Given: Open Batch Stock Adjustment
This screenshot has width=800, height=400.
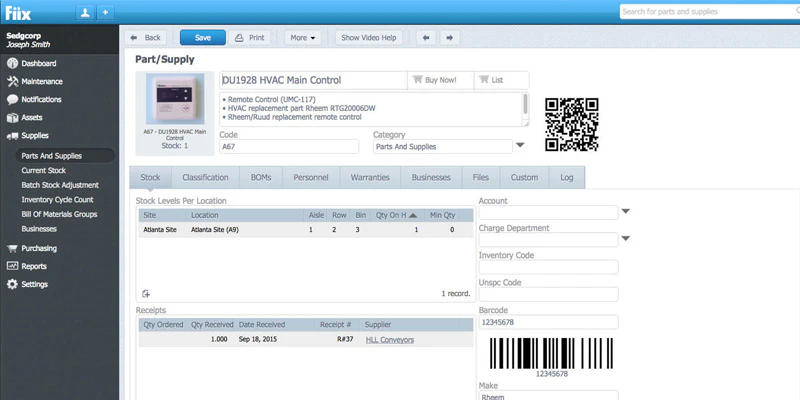Looking at the screenshot, I should point(60,185).
